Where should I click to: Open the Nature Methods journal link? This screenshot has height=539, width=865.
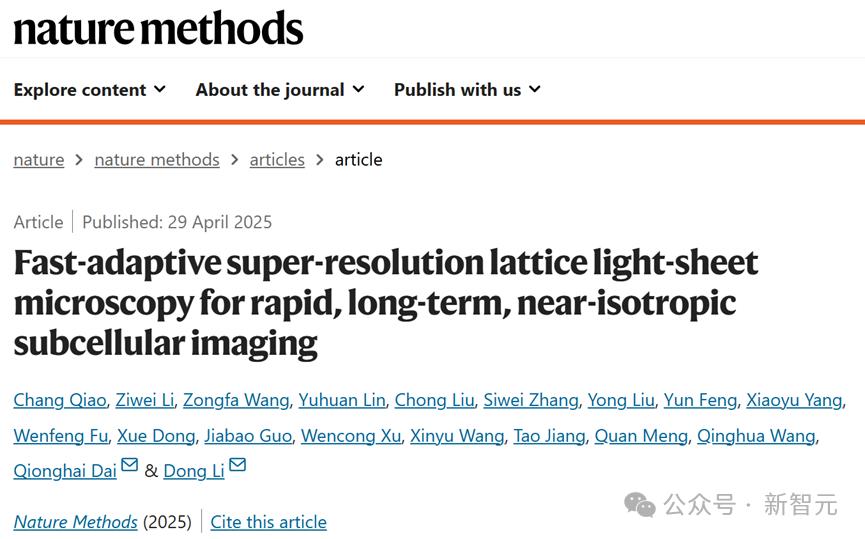pos(76,522)
